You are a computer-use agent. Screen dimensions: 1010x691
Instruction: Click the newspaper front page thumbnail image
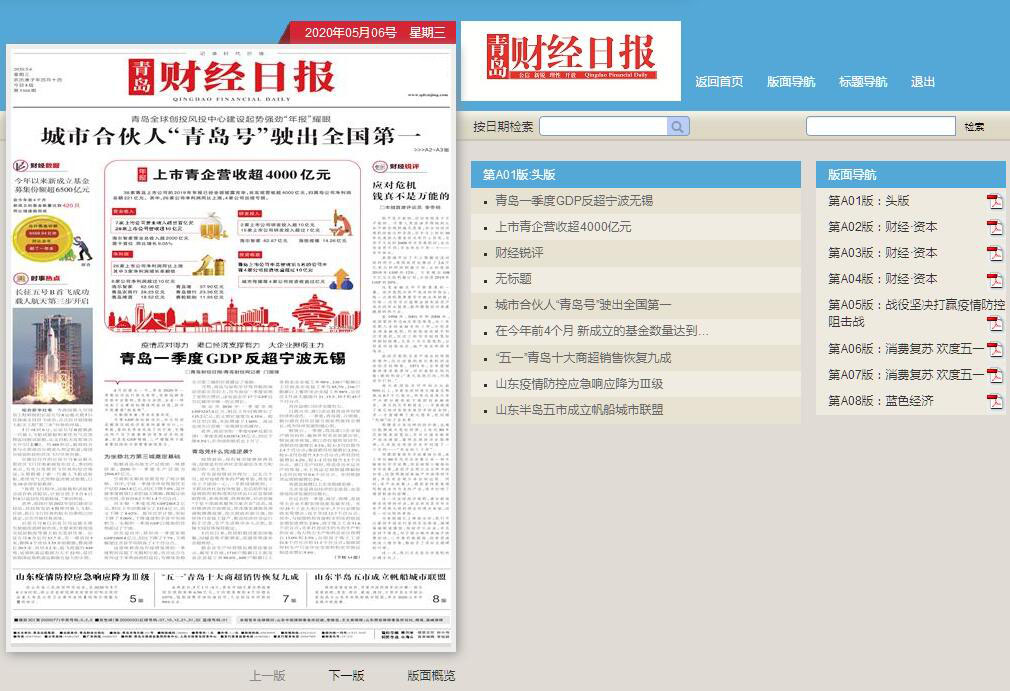pyautogui.click(x=231, y=347)
